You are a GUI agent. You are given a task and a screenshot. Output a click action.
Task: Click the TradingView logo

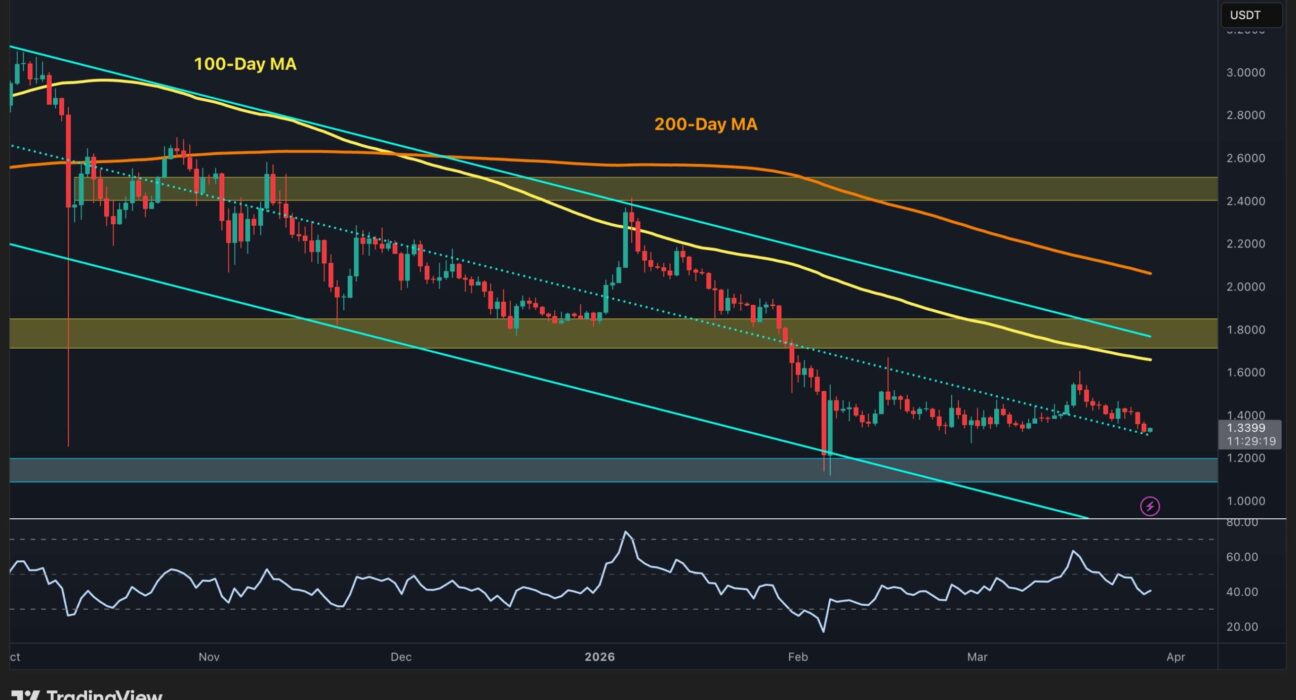(x=88, y=693)
